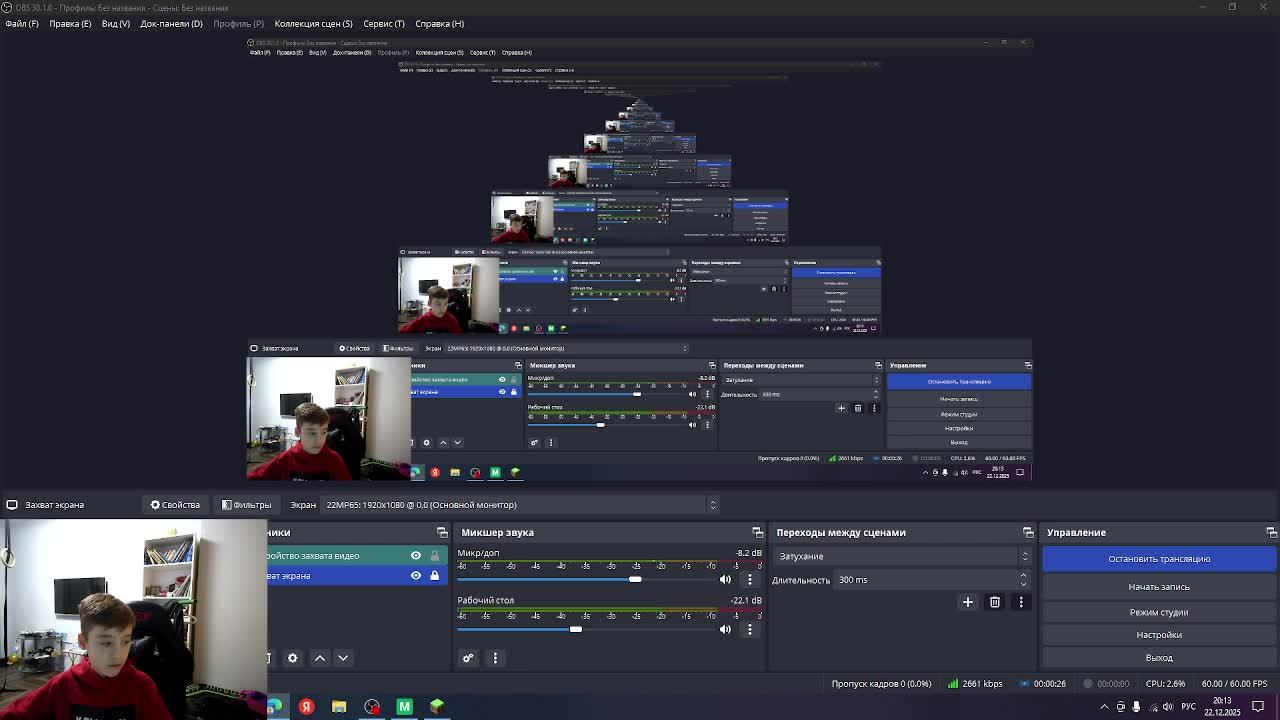1280x720 pixels.
Task: Open the Файл menu
Action: 21,23
